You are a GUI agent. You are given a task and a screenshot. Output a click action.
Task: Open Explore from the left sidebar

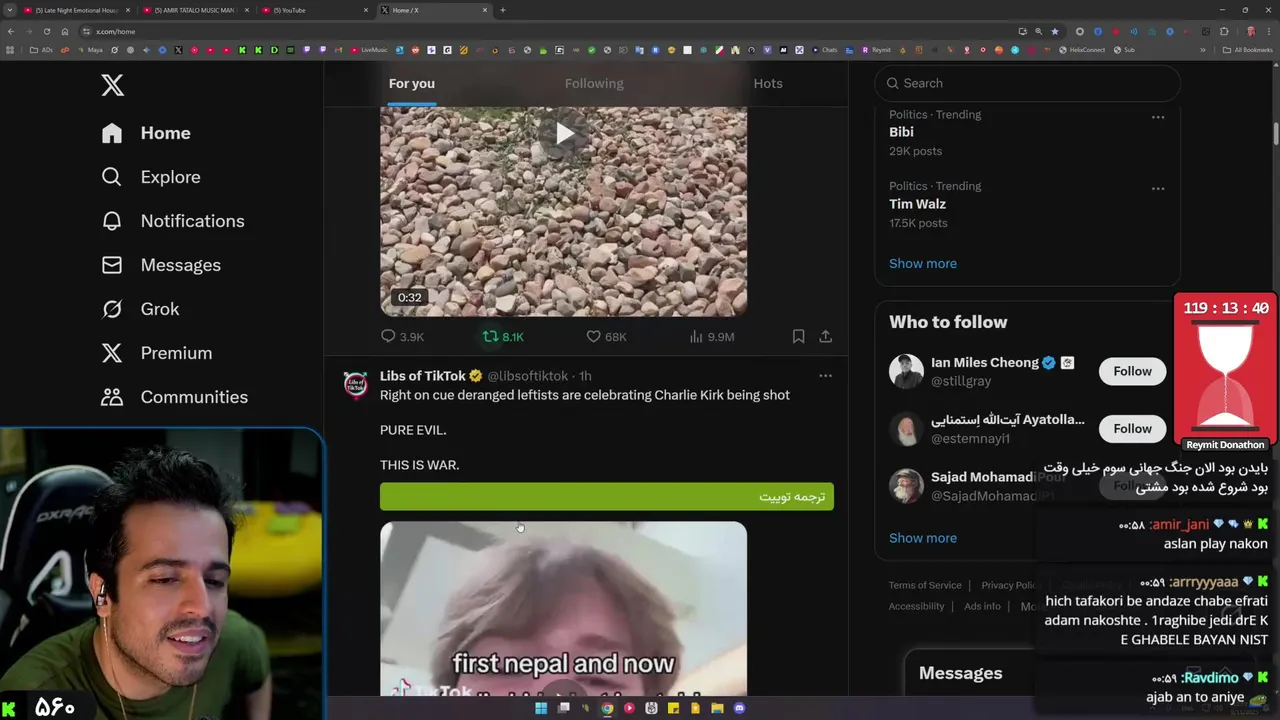151,177
